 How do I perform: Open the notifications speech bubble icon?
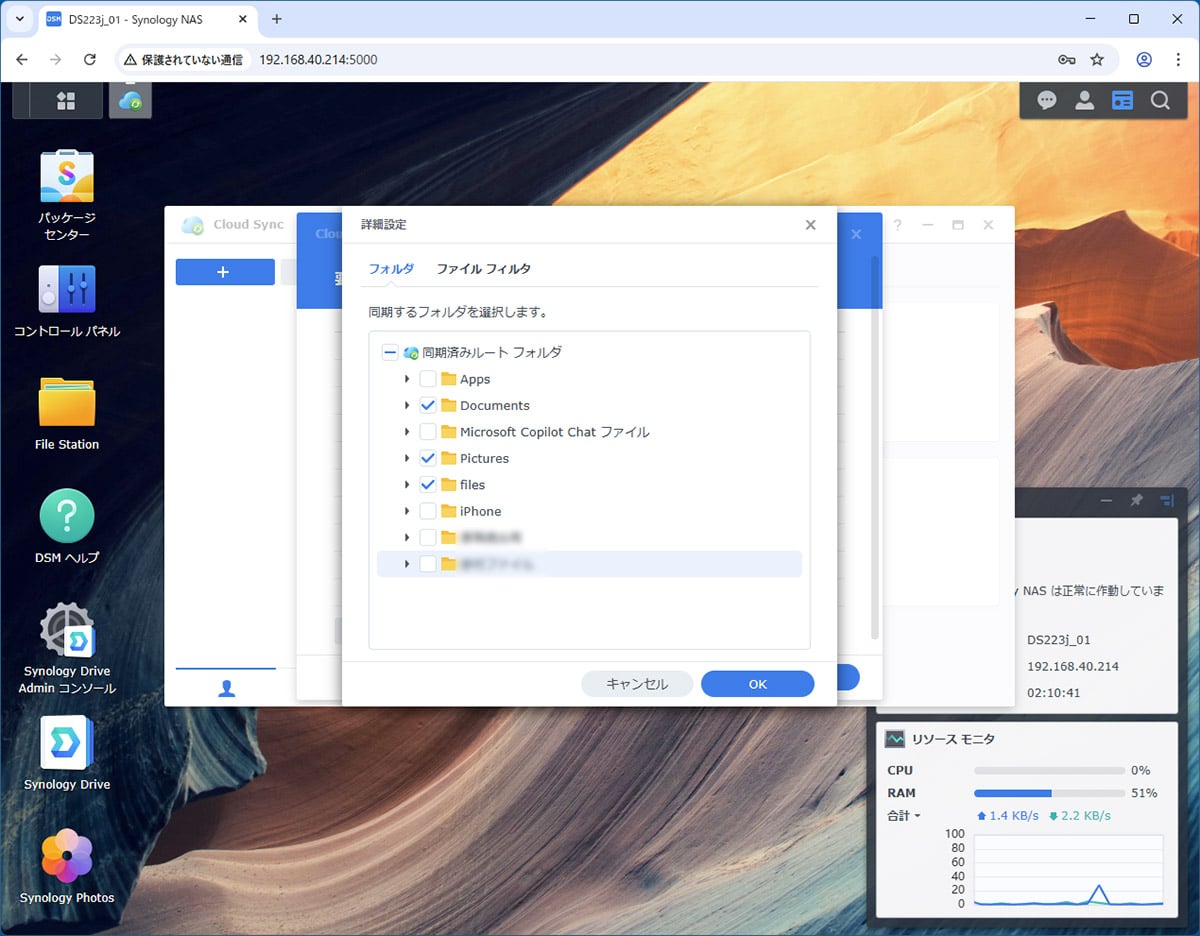point(1047,101)
